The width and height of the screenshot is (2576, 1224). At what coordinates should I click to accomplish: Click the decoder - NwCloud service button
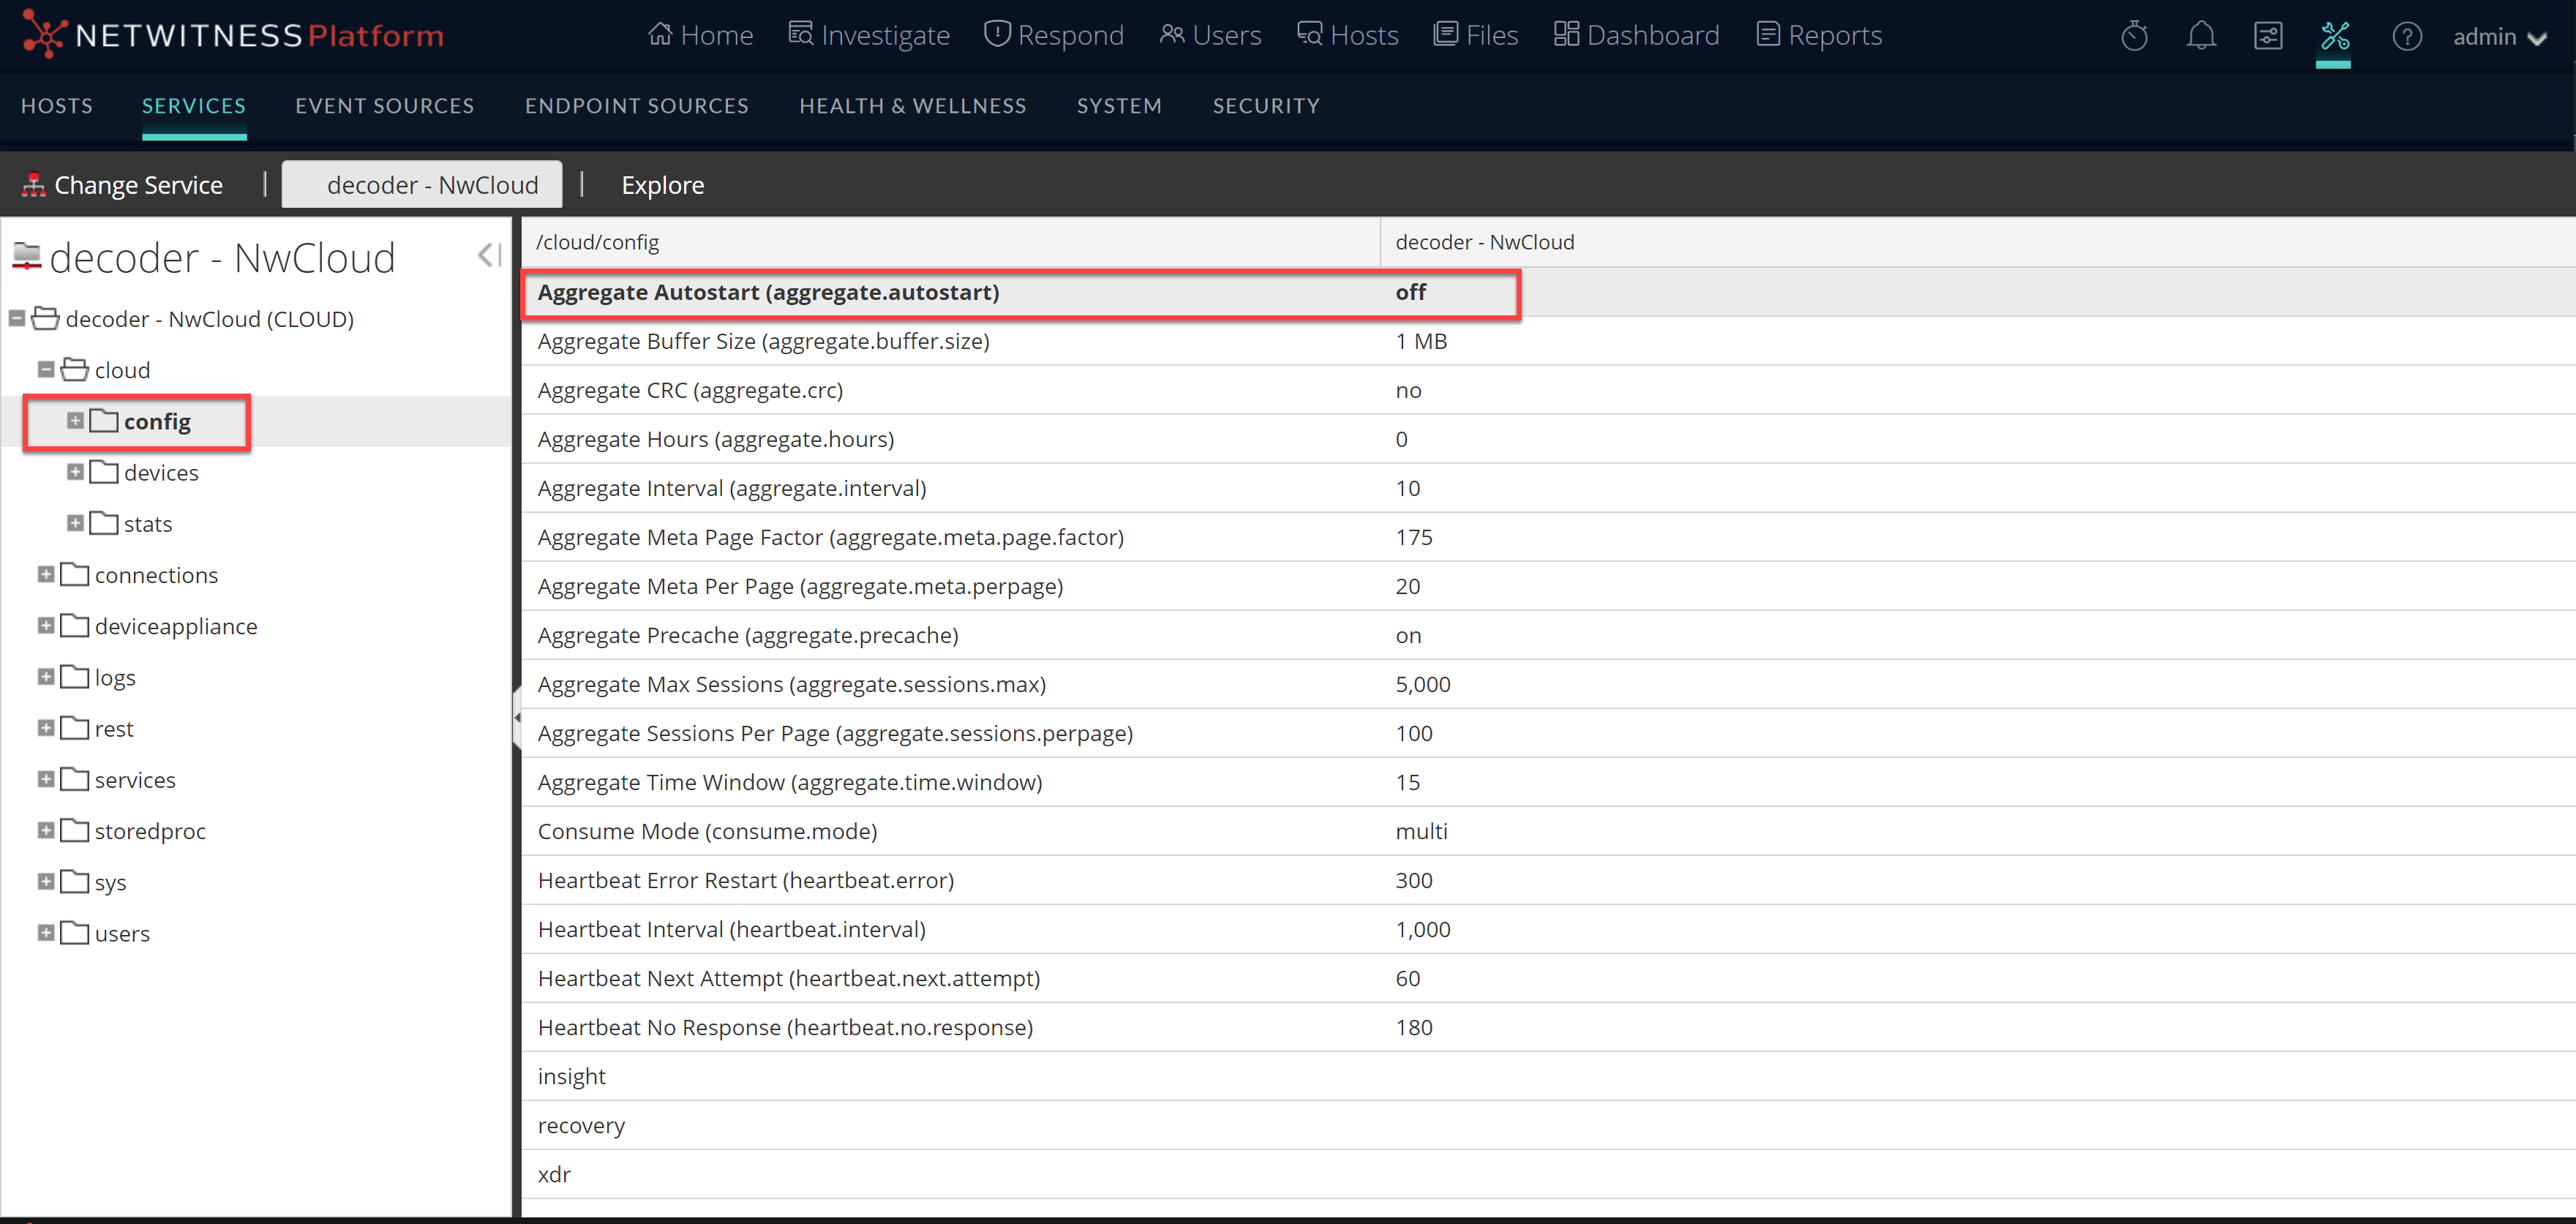(x=422, y=185)
